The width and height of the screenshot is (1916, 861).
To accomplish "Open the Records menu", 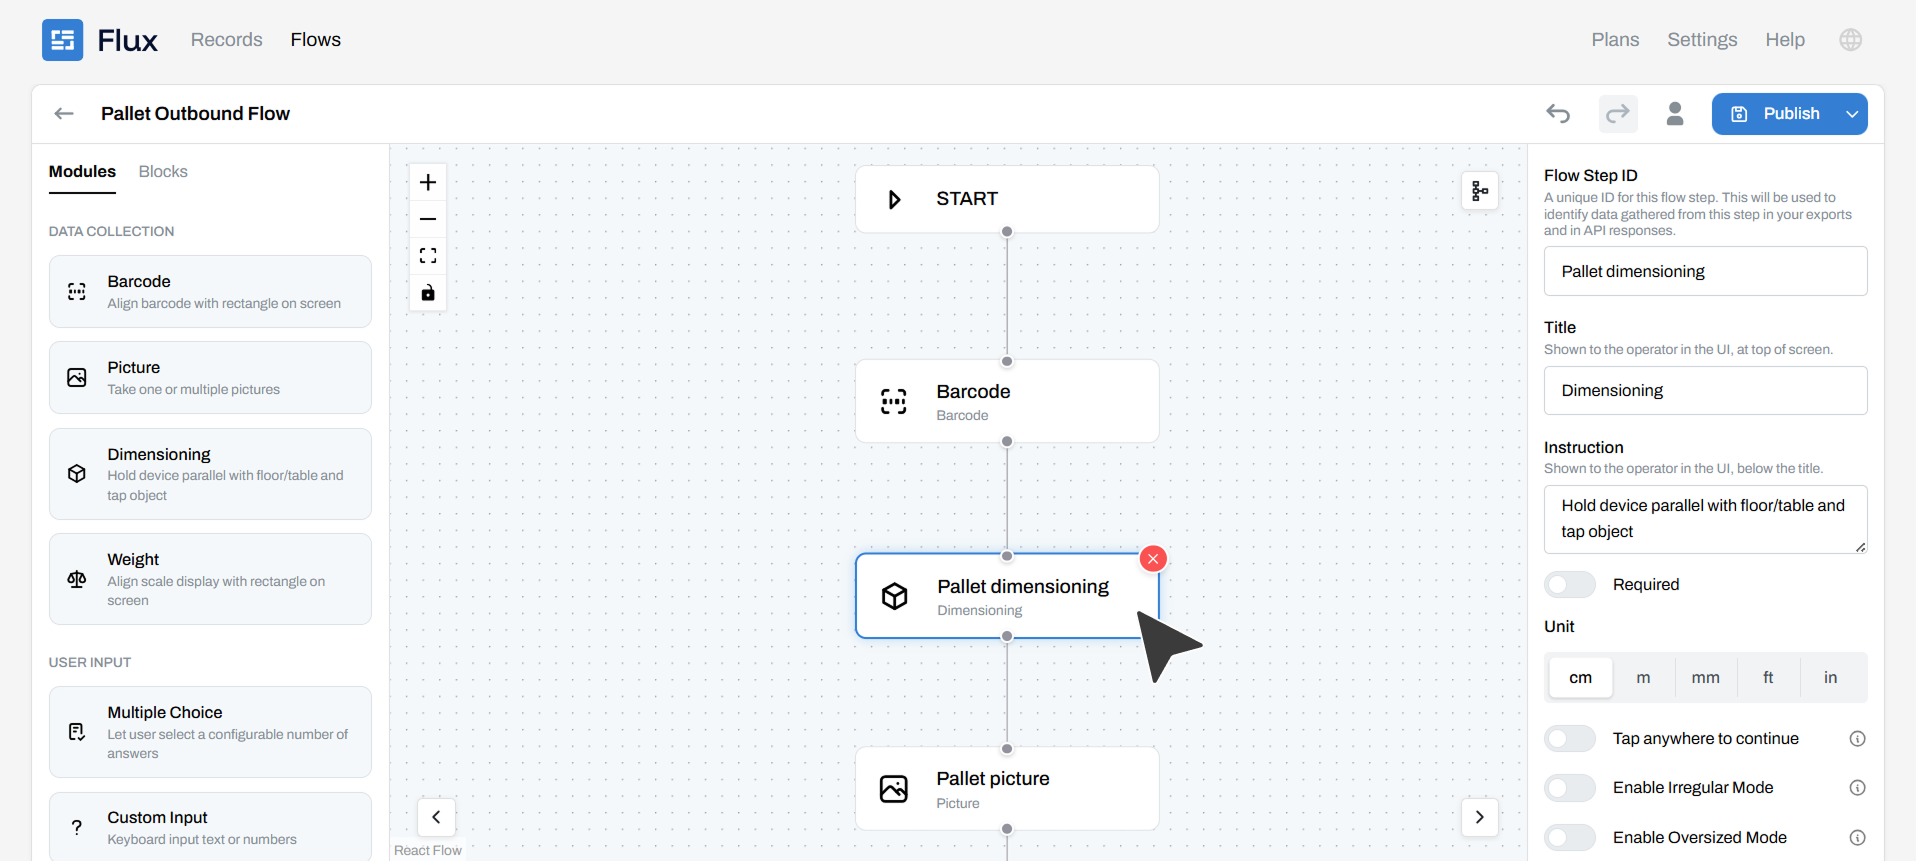I will (x=226, y=39).
